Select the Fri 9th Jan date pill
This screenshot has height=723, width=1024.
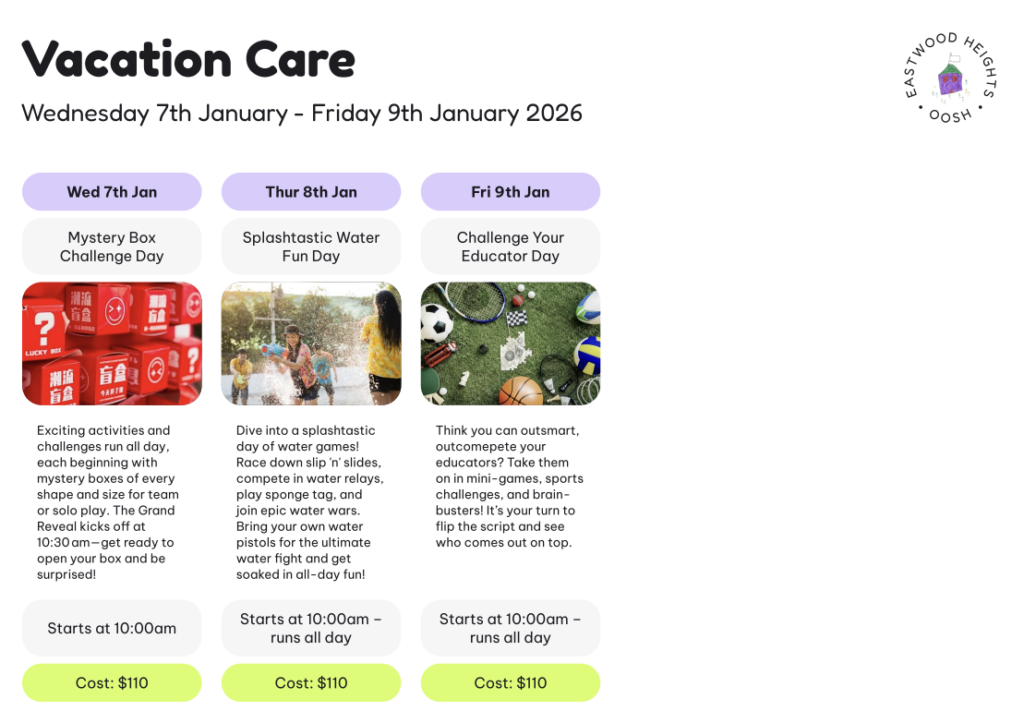click(510, 192)
